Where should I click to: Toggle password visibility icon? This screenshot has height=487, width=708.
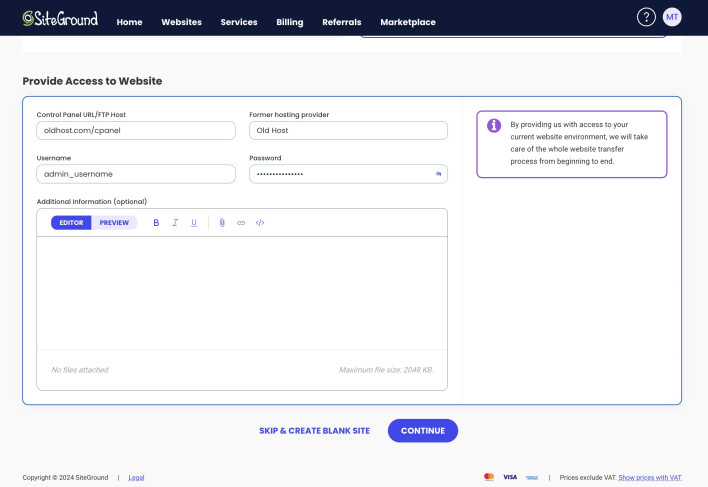[438, 174]
